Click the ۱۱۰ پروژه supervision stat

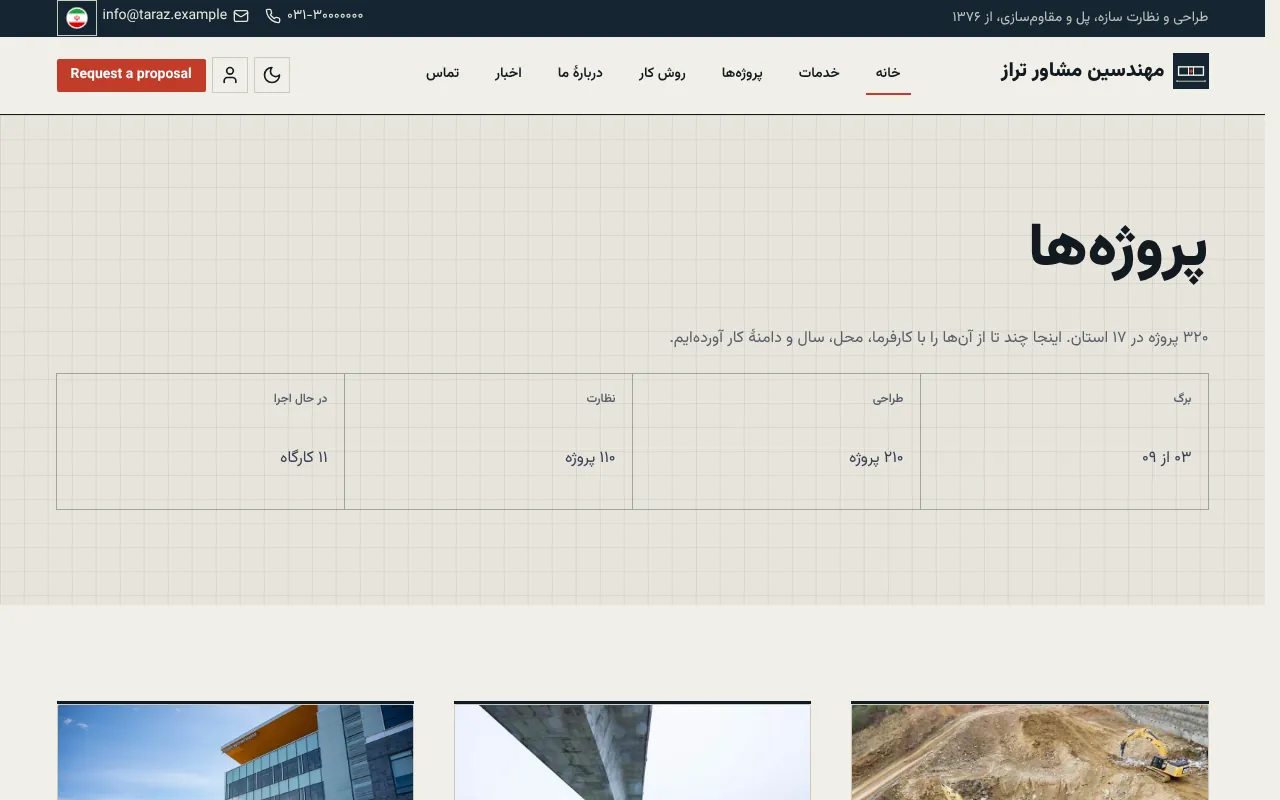[590, 458]
